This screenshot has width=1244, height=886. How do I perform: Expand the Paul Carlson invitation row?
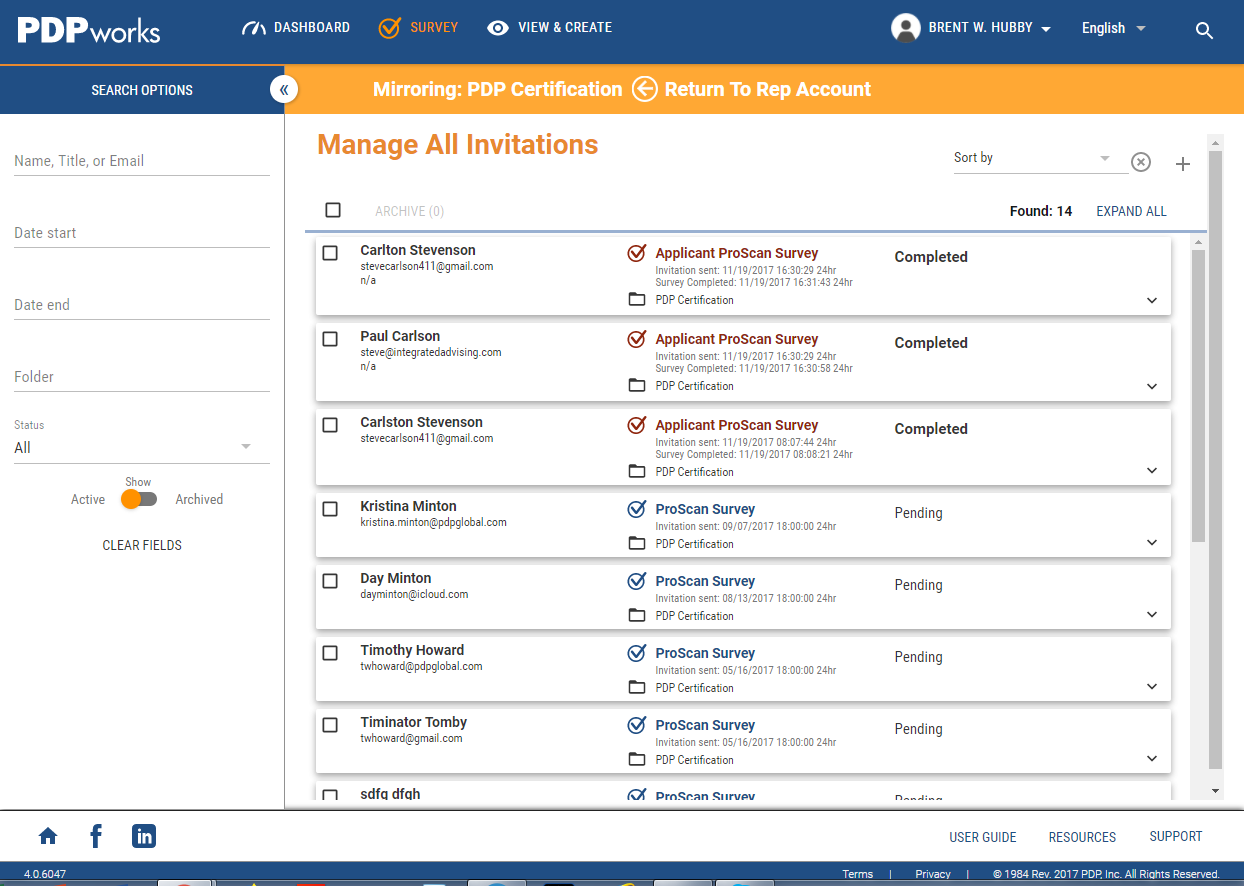point(1152,386)
